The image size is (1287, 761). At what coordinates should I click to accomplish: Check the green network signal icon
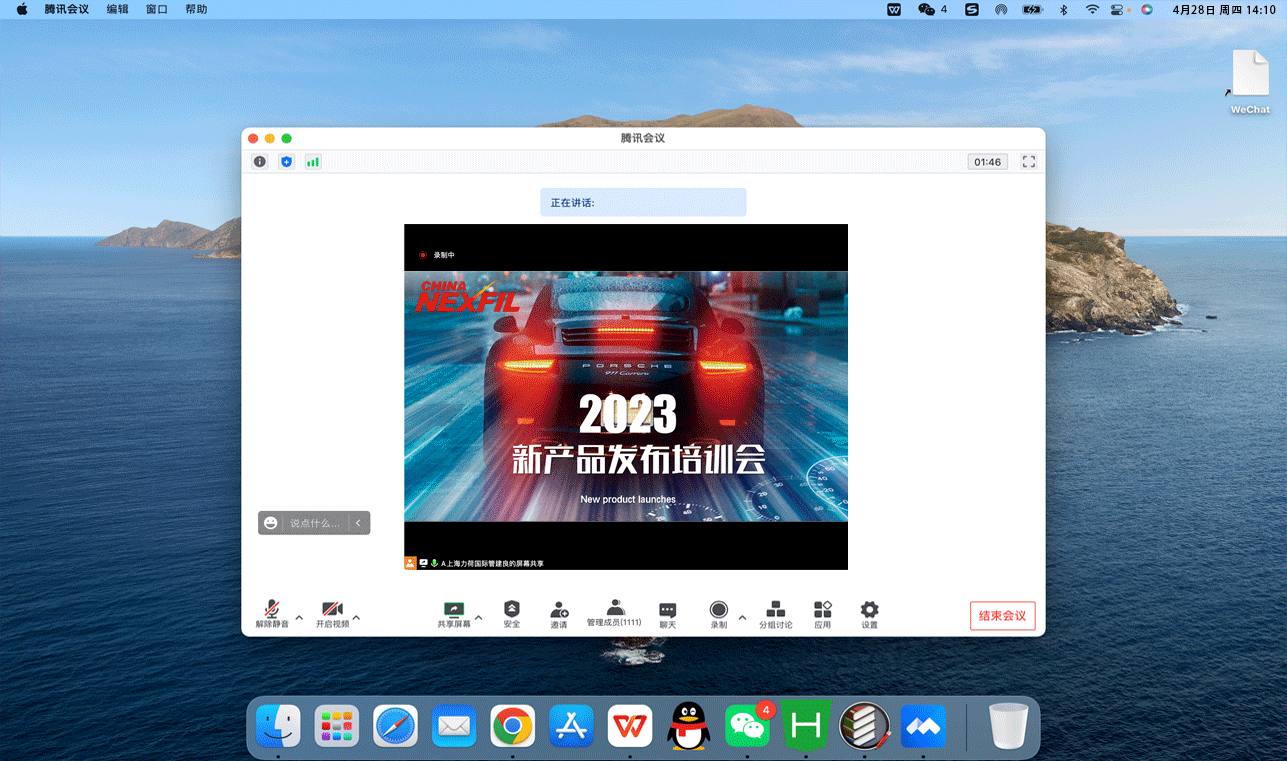tap(313, 162)
